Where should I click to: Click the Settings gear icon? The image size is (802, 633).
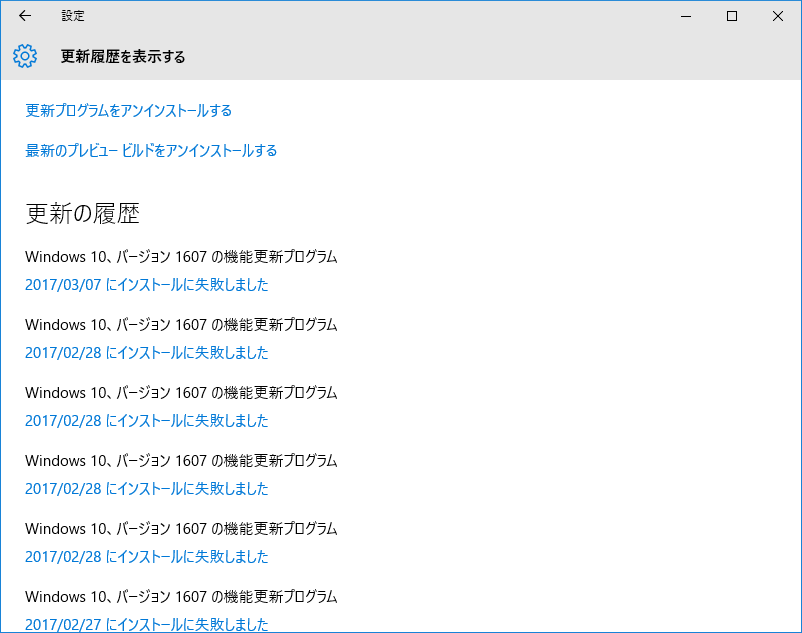pos(25,56)
